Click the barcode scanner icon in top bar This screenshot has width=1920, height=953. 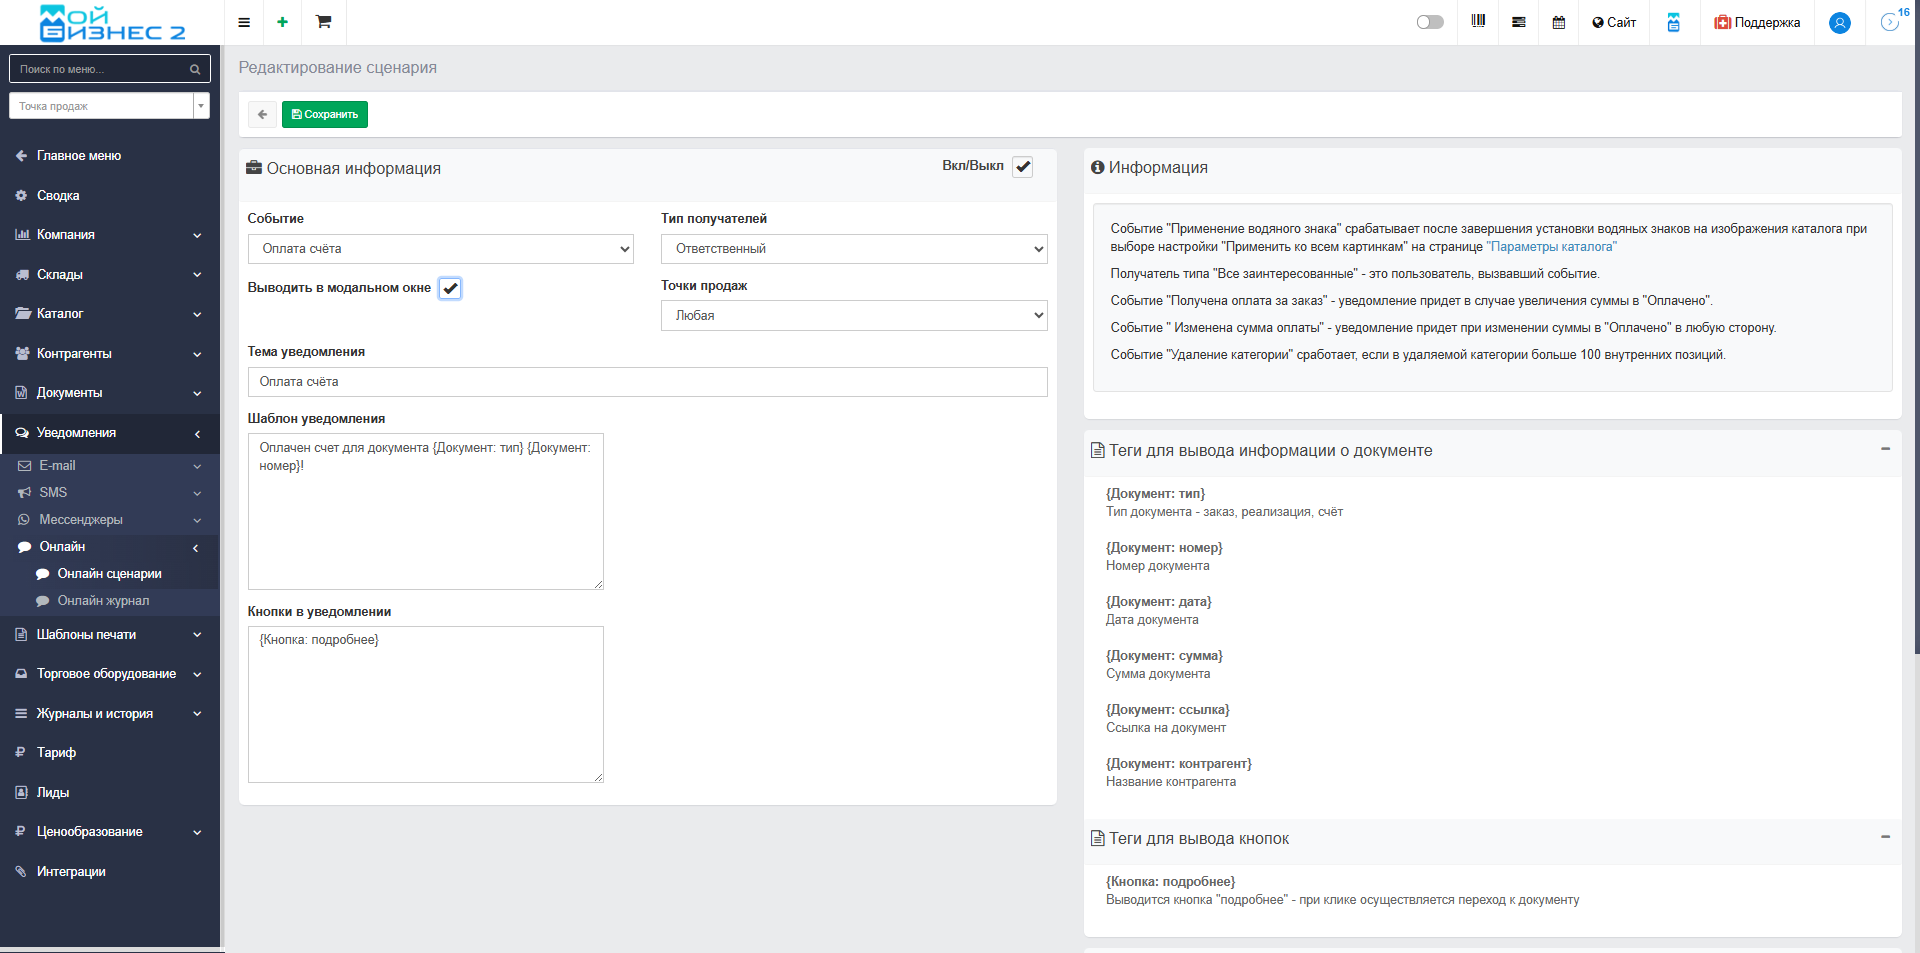coord(1478,22)
